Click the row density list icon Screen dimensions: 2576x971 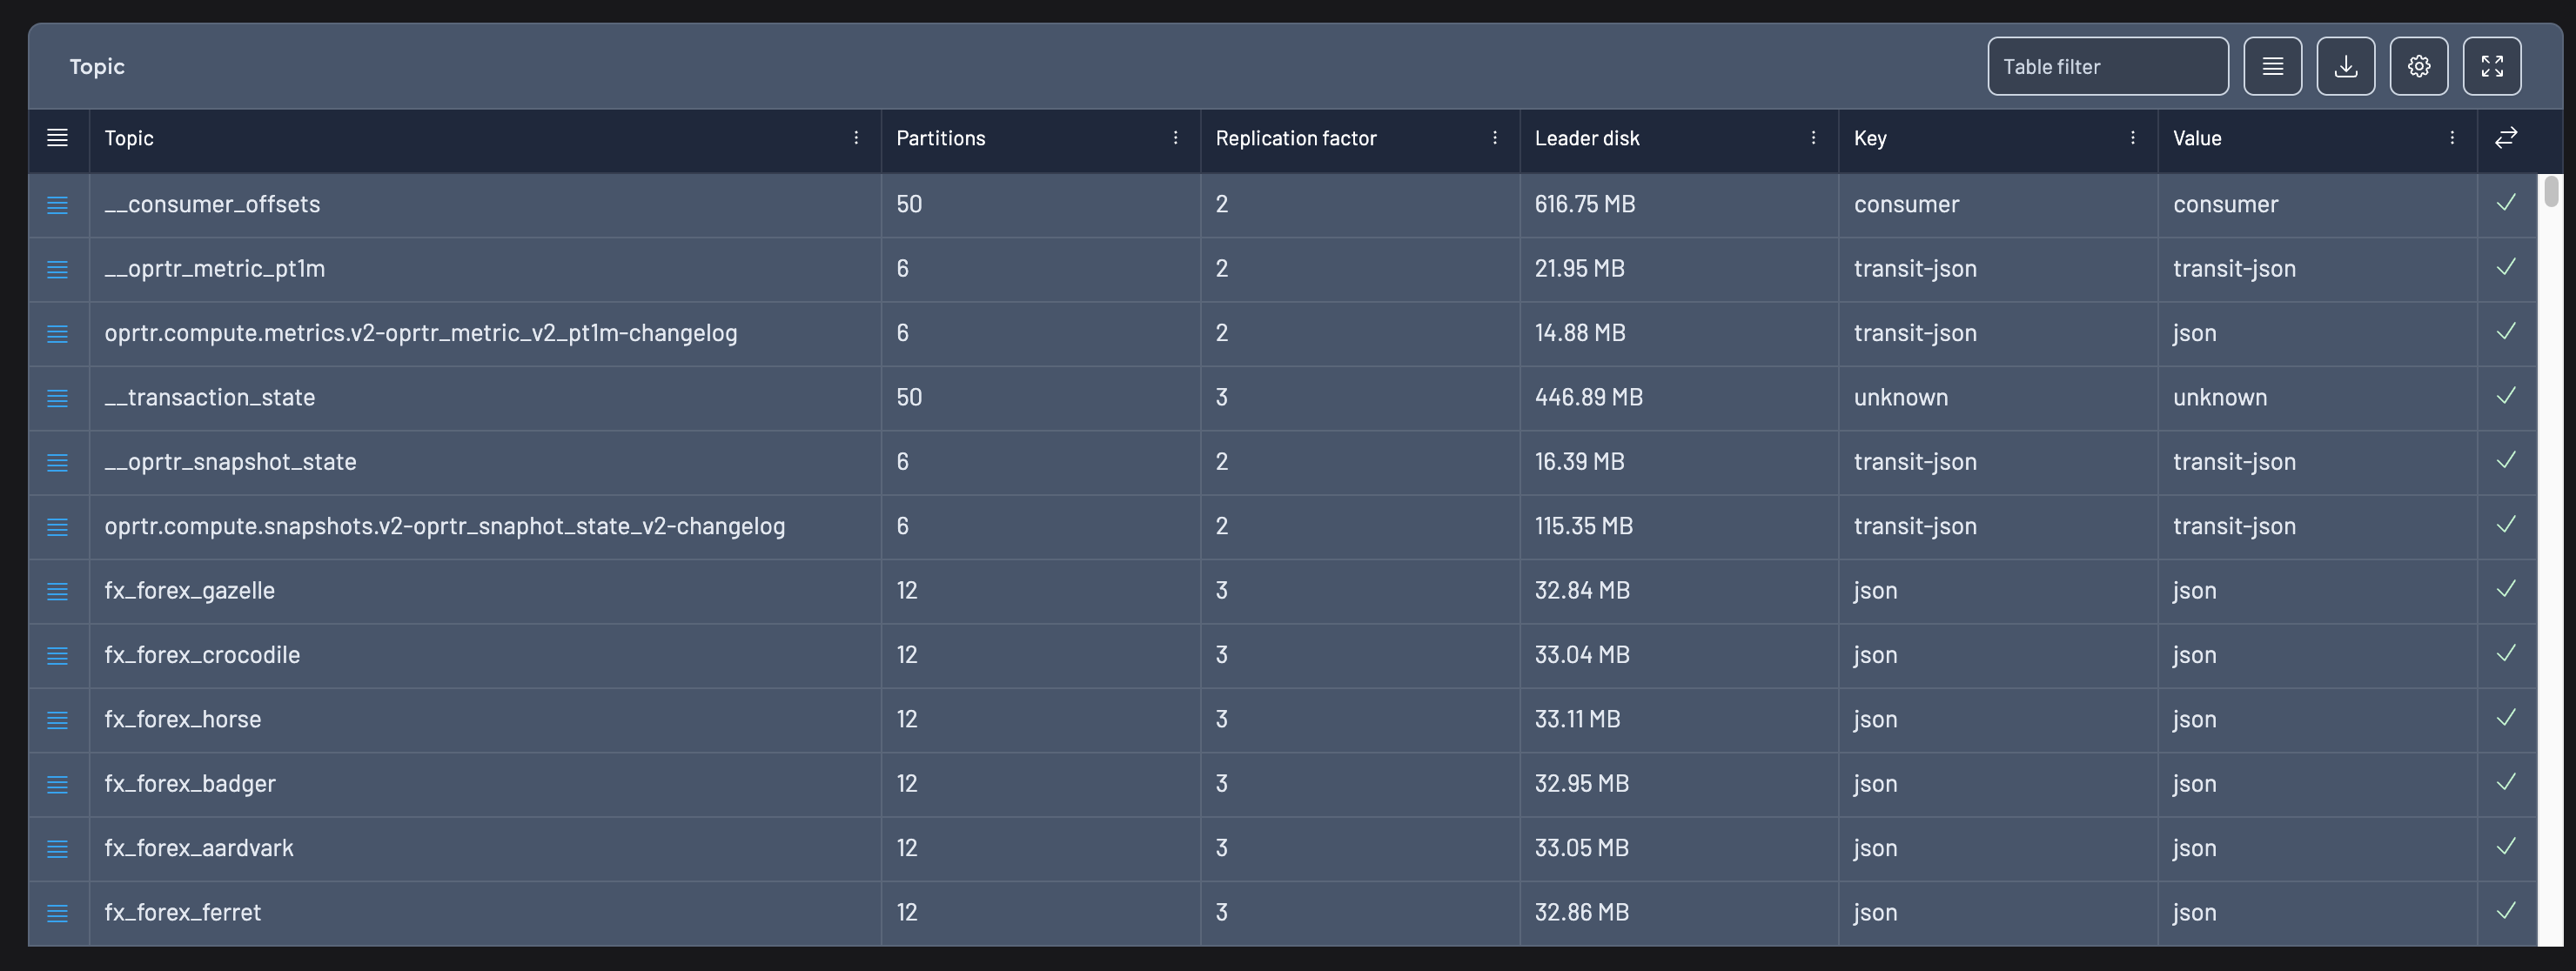tap(2273, 66)
